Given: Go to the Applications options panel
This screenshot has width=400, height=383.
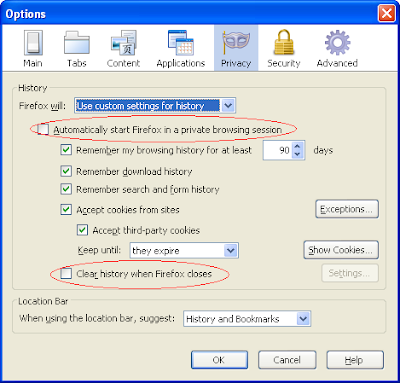Looking at the screenshot, I should pyautogui.click(x=181, y=49).
